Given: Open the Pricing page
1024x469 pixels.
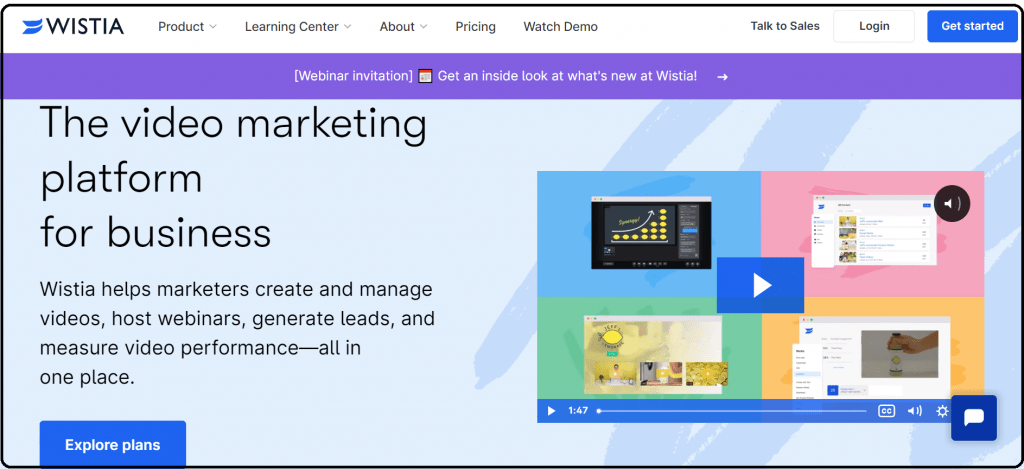Looking at the screenshot, I should [475, 27].
